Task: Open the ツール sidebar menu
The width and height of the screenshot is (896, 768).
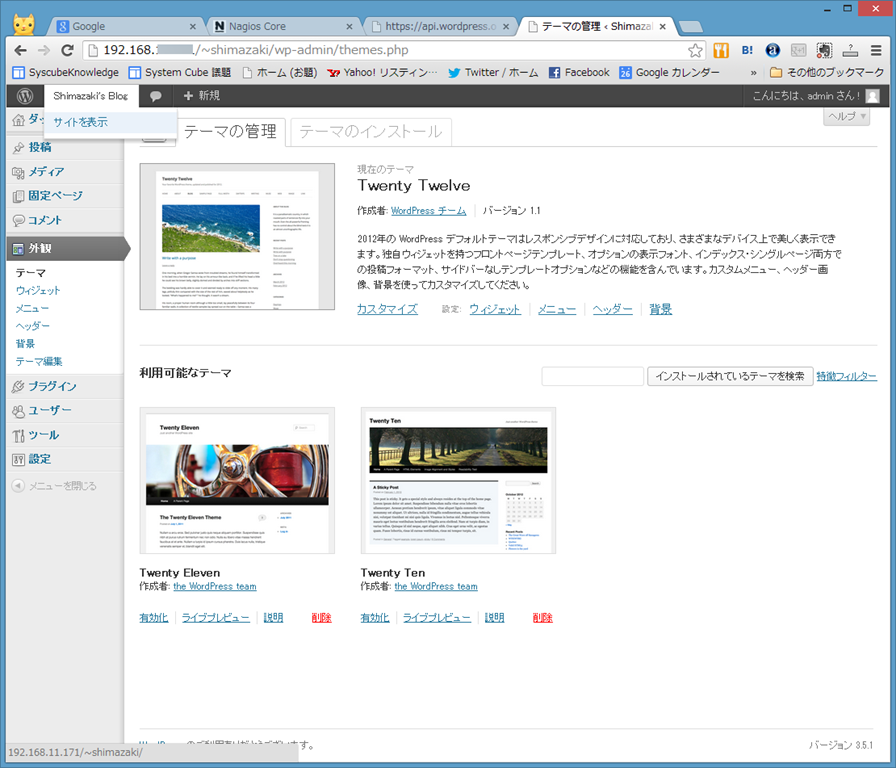Action: pyautogui.click(x=65, y=435)
